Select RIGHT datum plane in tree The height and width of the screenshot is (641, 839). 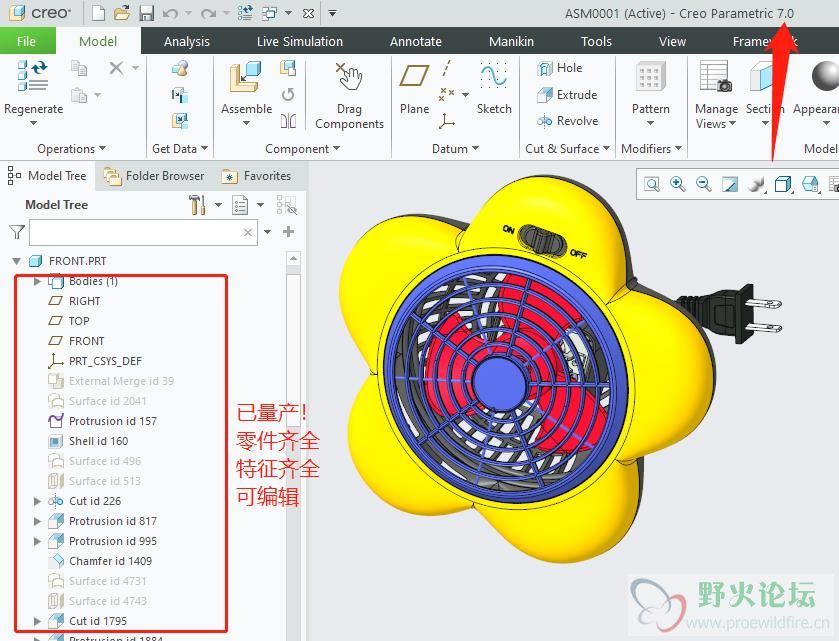click(74, 301)
